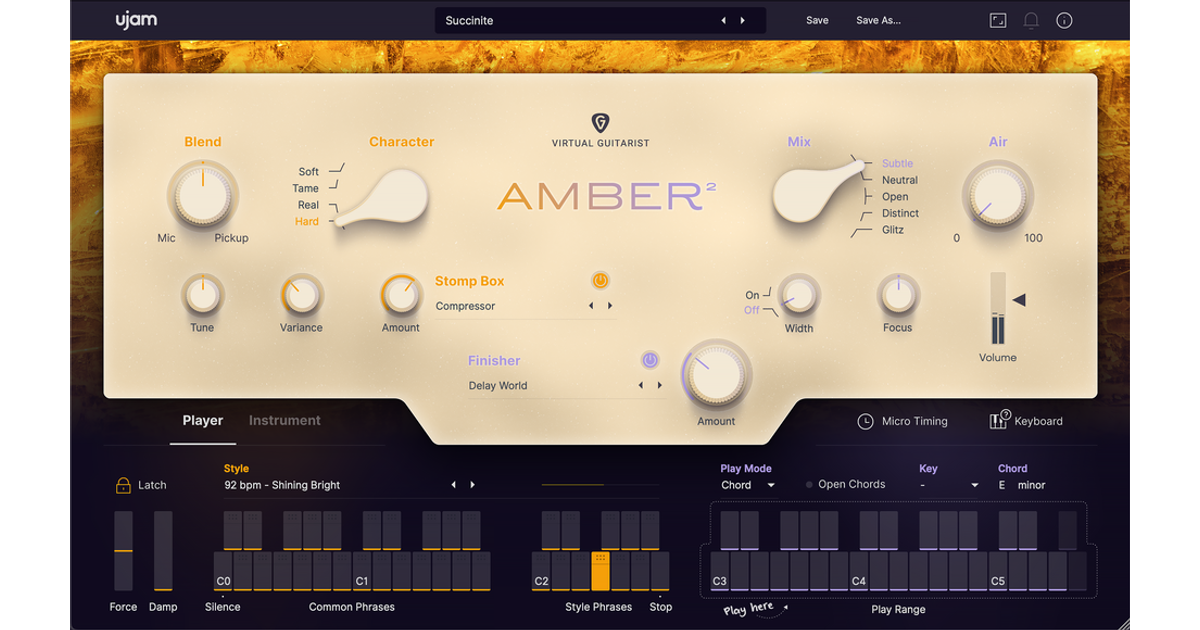Click previous Finisher effect arrow
The width and height of the screenshot is (1200, 630).
(x=640, y=385)
